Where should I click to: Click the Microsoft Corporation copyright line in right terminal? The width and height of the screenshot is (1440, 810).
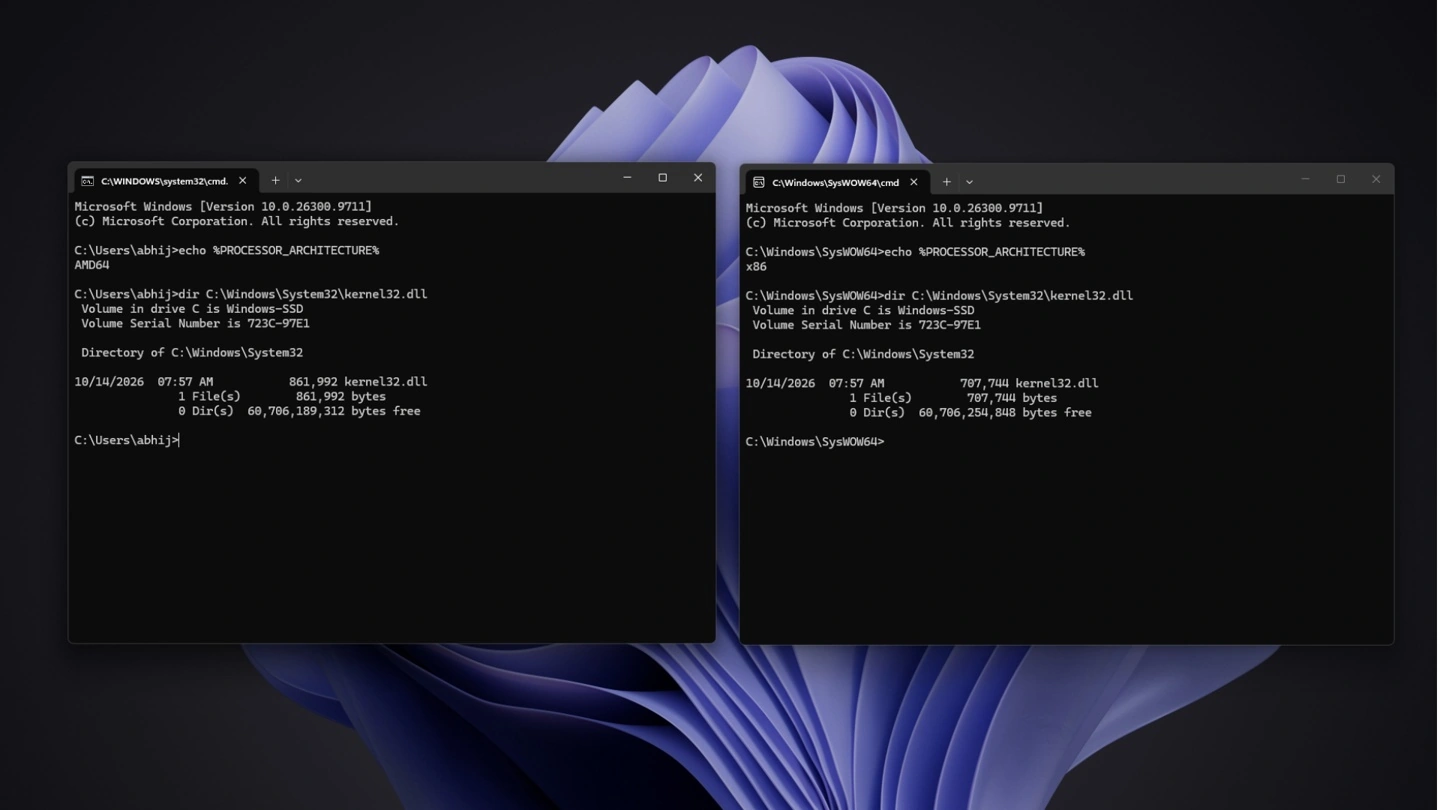(908, 222)
